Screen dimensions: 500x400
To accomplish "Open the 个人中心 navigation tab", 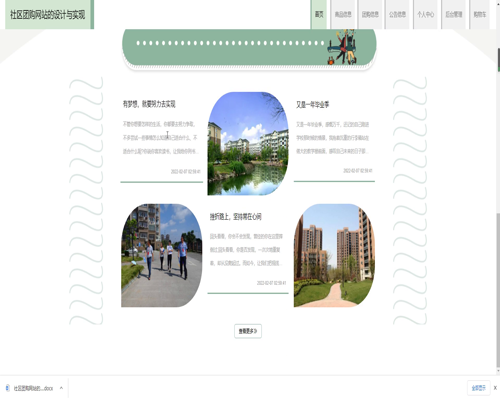I will coord(425,14).
